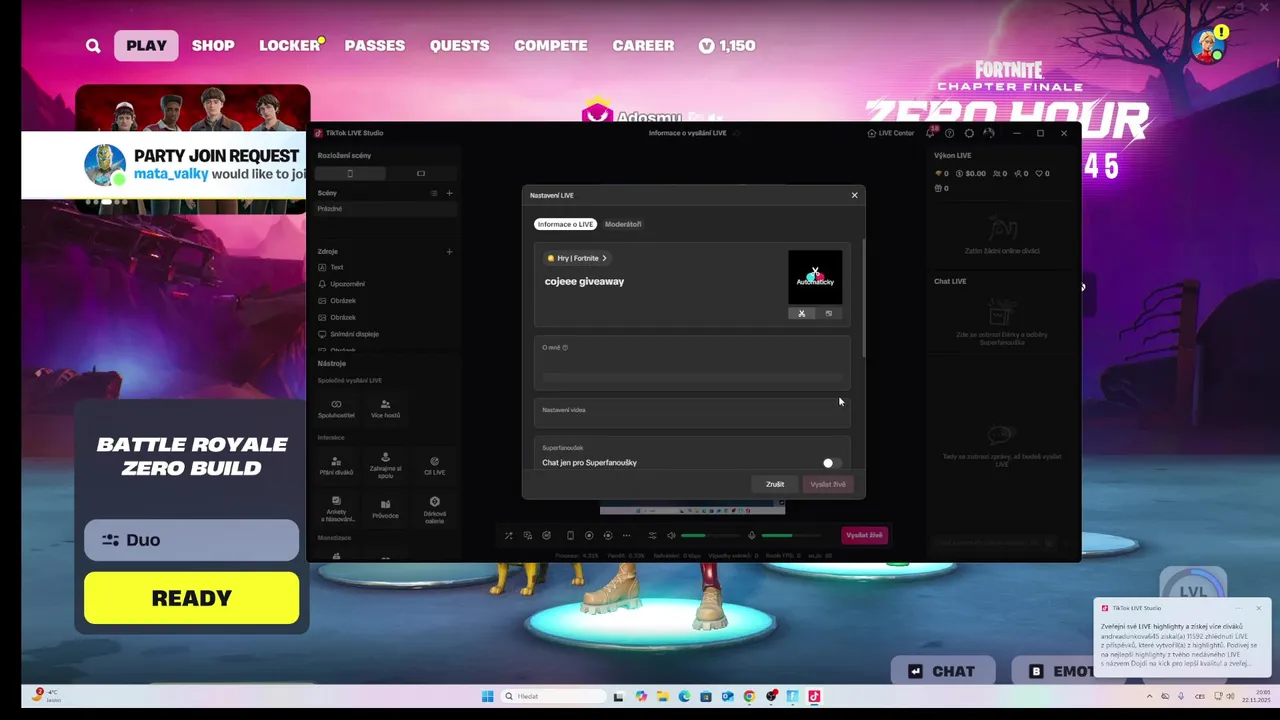Select the portrait scene layout
Screen dimensions: 1280x720
pos(350,173)
